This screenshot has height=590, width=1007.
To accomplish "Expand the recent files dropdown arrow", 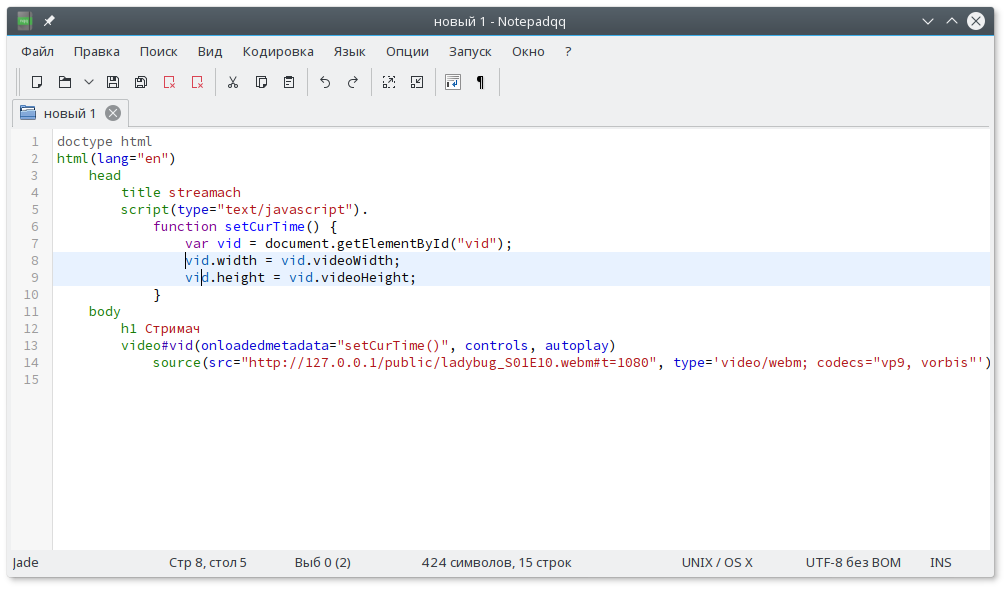I will coord(89,82).
